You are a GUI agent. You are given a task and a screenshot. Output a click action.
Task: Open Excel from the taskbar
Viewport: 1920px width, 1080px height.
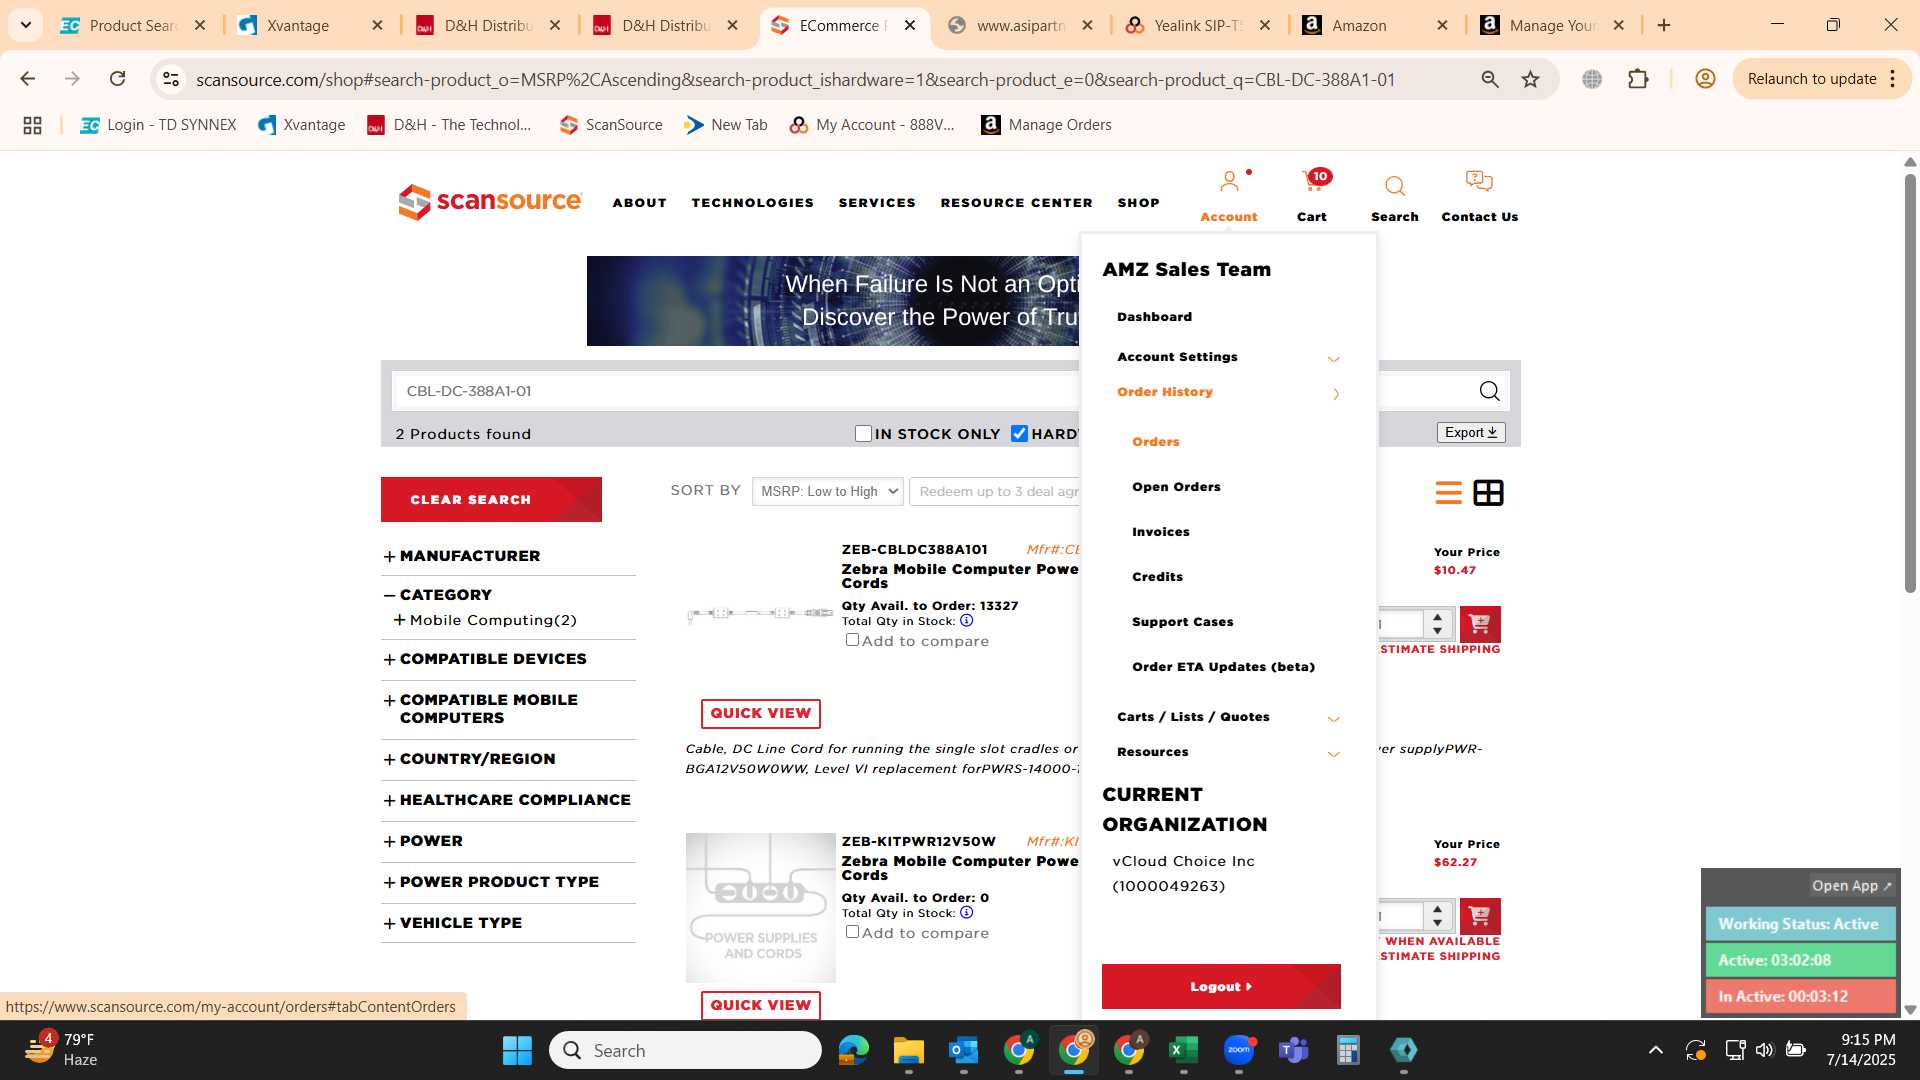pyautogui.click(x=1183, y=1050)
